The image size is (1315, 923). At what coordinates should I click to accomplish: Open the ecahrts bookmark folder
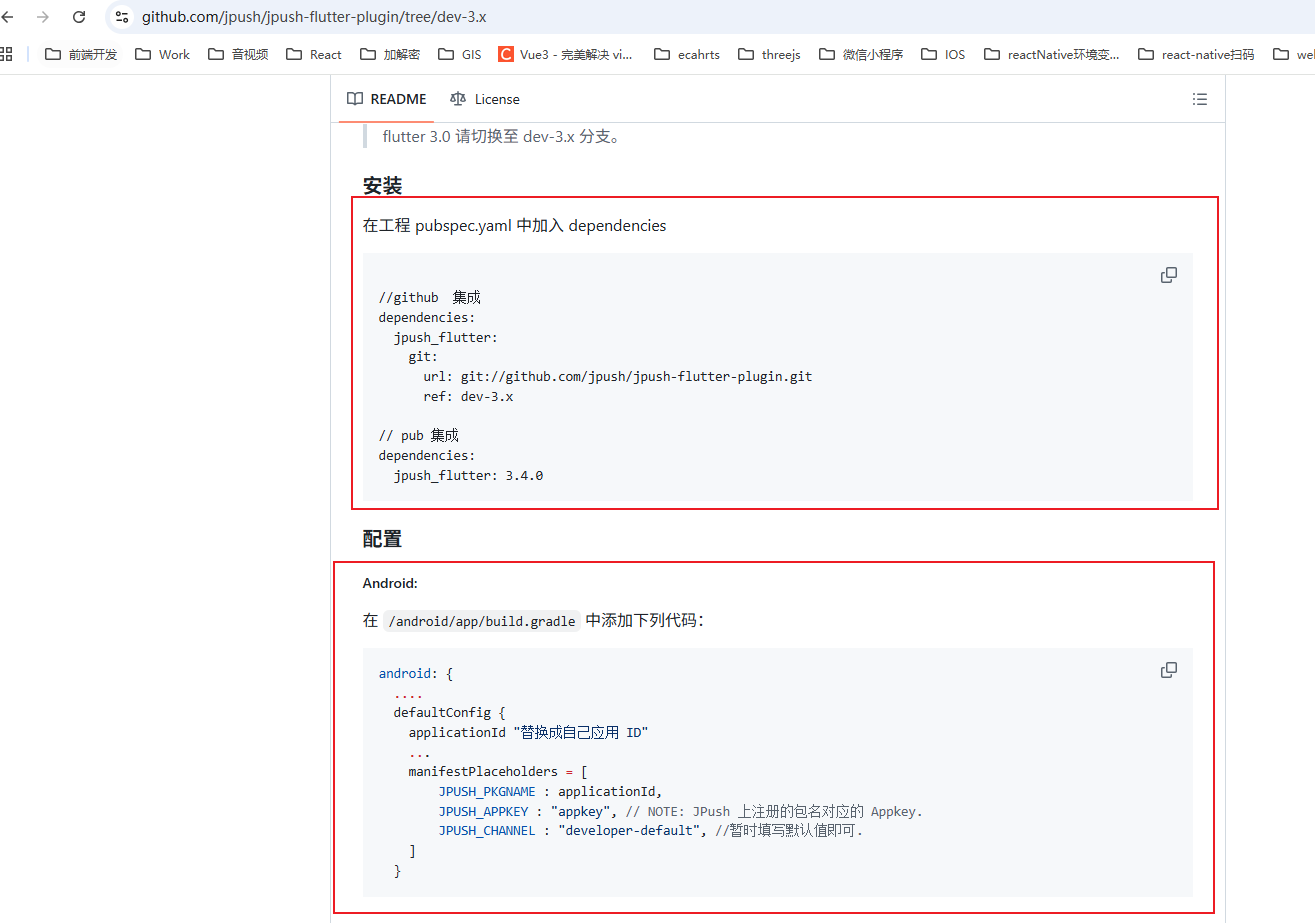pos(686,54)
